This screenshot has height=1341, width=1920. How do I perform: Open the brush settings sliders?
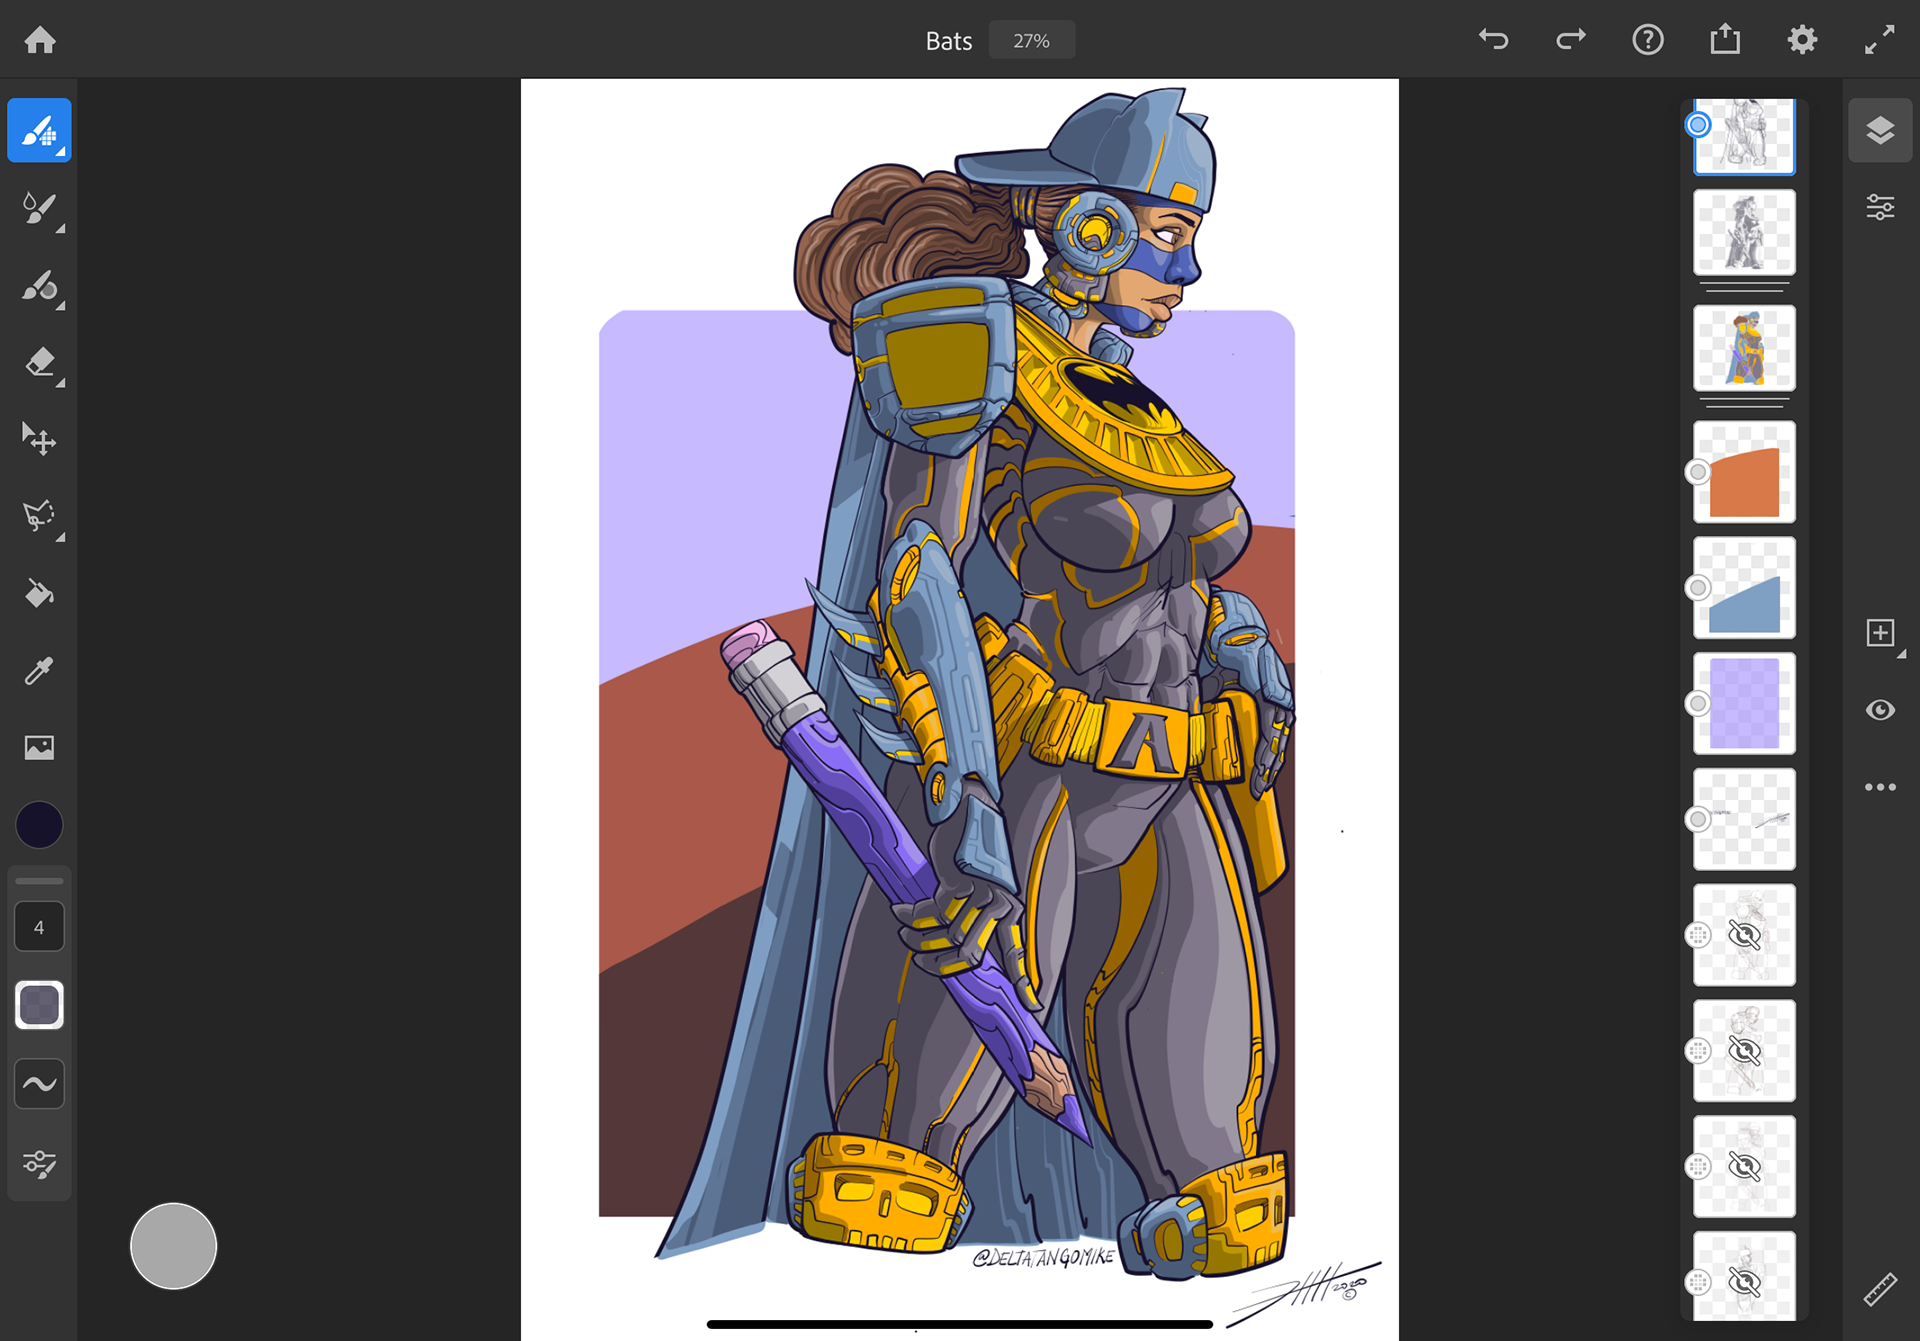[40, 1163]
